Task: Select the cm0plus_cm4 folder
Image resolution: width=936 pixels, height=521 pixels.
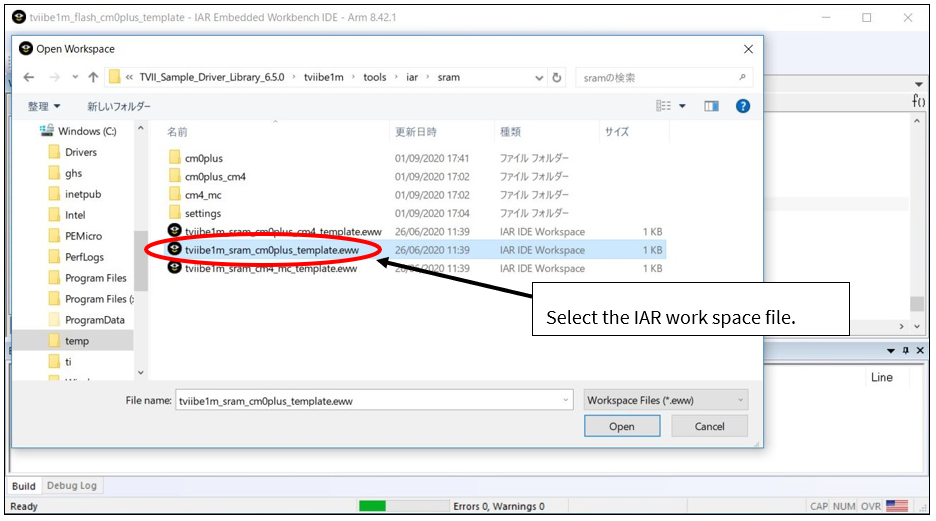Action: click(x=215, y=177)
